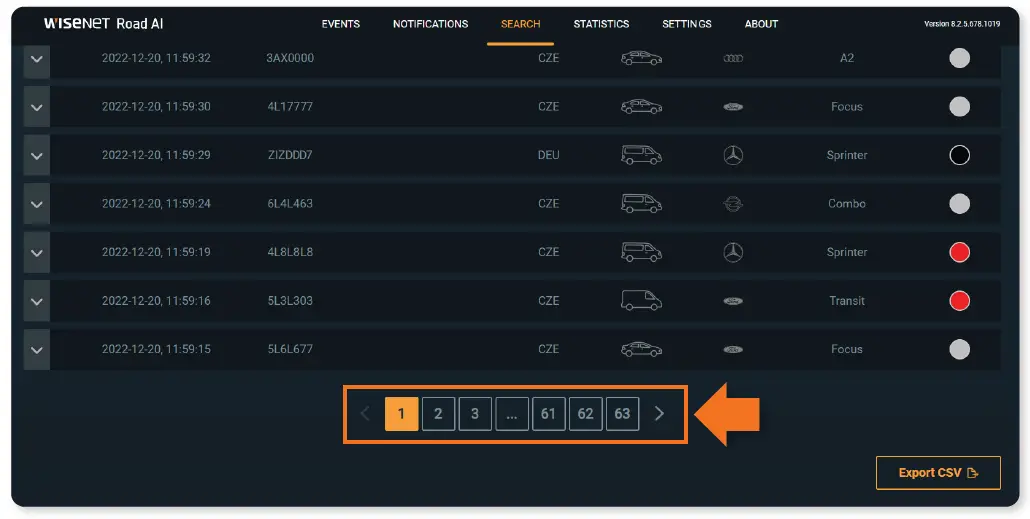The height and width of the screenshot is (519, 1030).
Task: Switch to the STATISTICS tab
Action: point(601,24)
